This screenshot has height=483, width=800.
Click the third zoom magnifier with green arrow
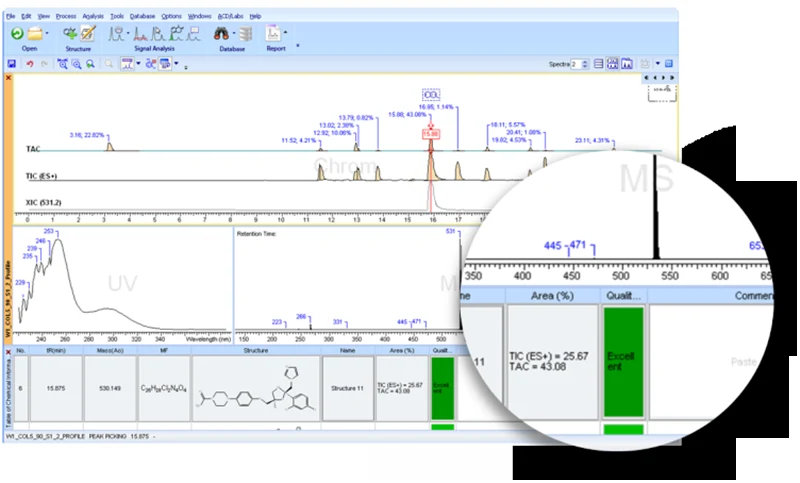tap(90, 64)
